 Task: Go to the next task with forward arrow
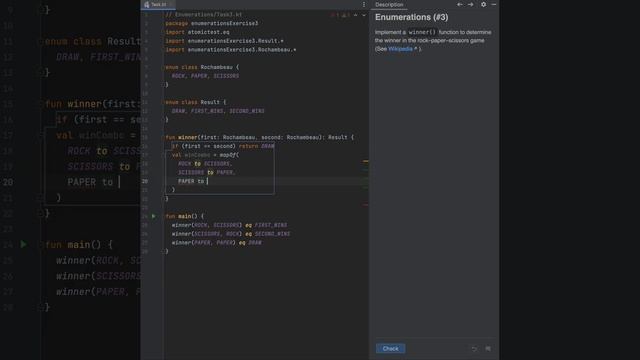click(471, 4)
